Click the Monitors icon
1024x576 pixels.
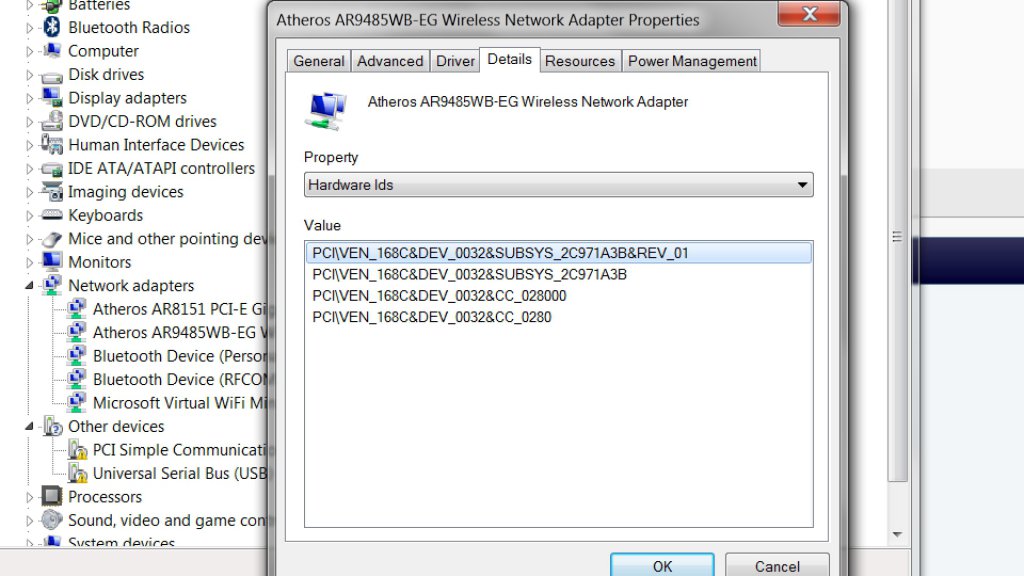coord(52,261)
